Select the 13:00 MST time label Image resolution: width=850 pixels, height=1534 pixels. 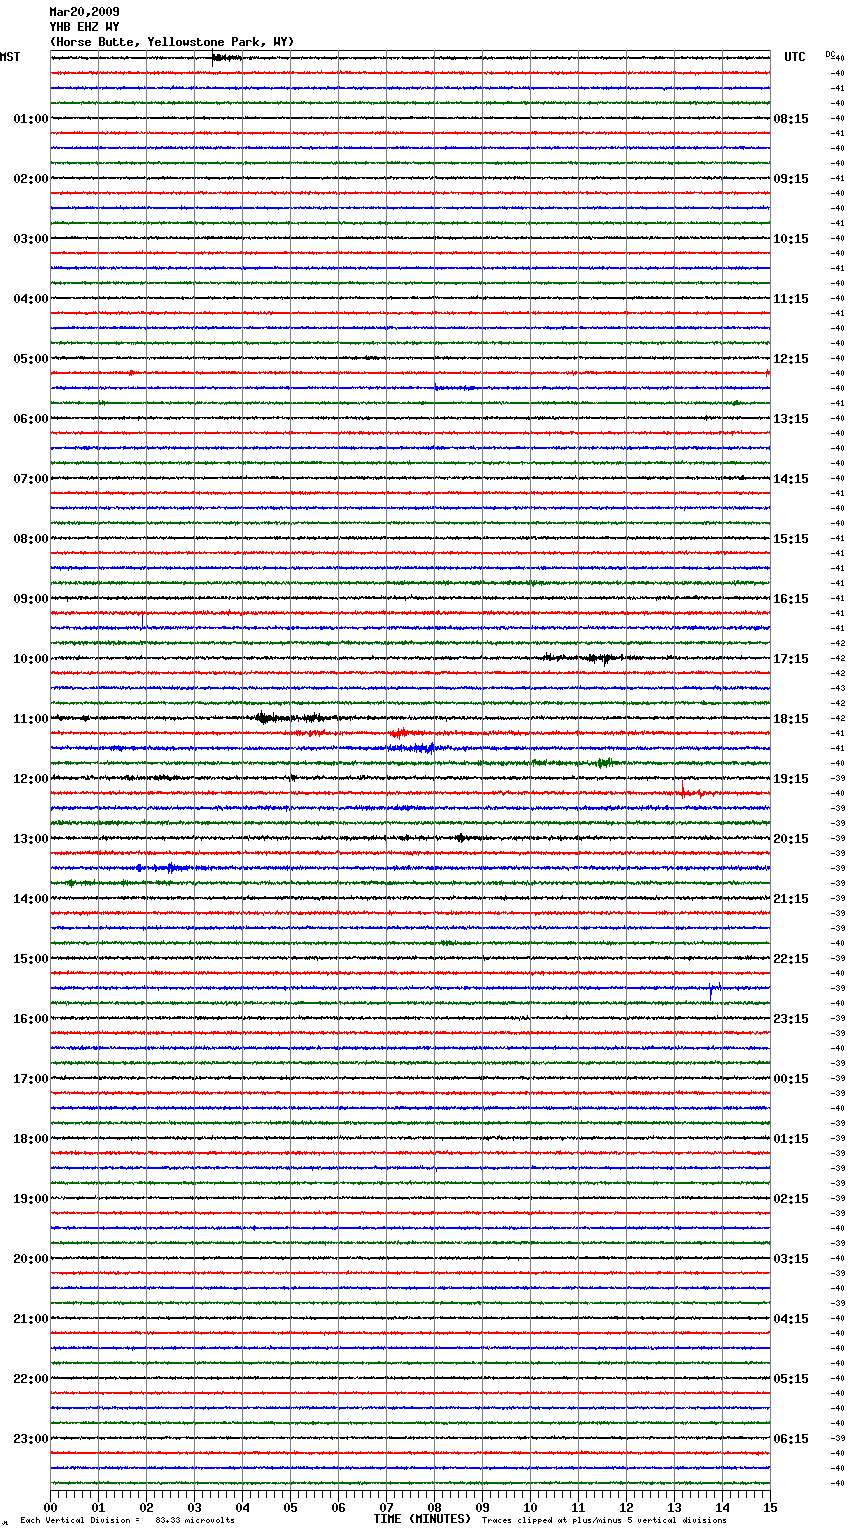click(31, 839)
